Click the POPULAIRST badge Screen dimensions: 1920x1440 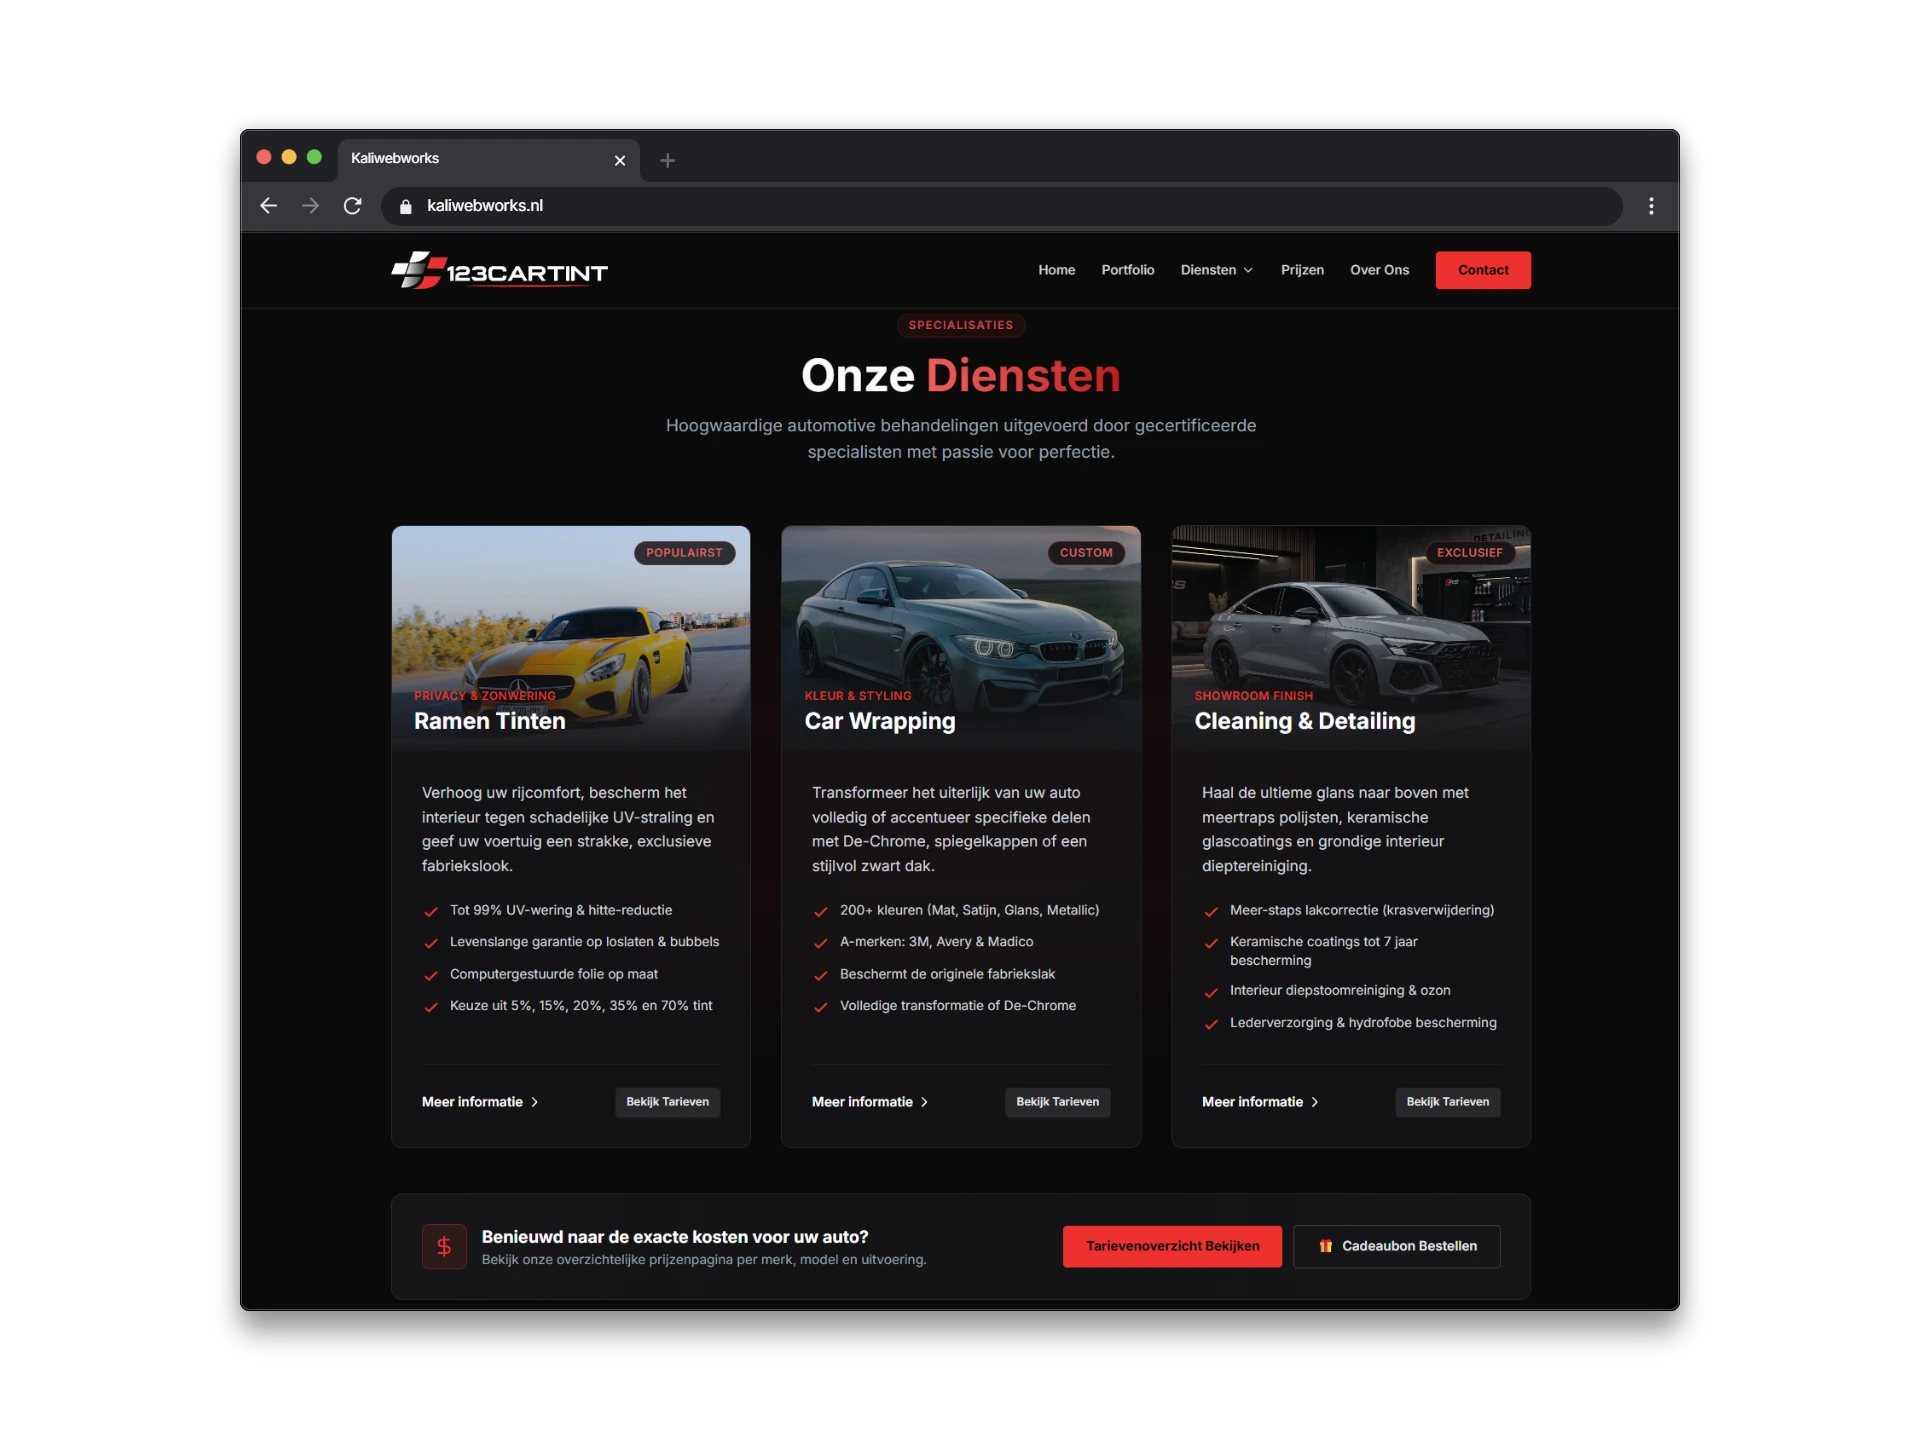tap(684, 553)
